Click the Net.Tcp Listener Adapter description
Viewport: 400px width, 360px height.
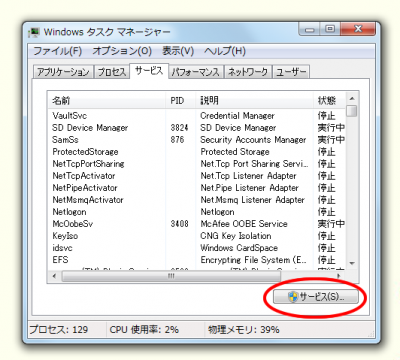(x=248, y=176)
